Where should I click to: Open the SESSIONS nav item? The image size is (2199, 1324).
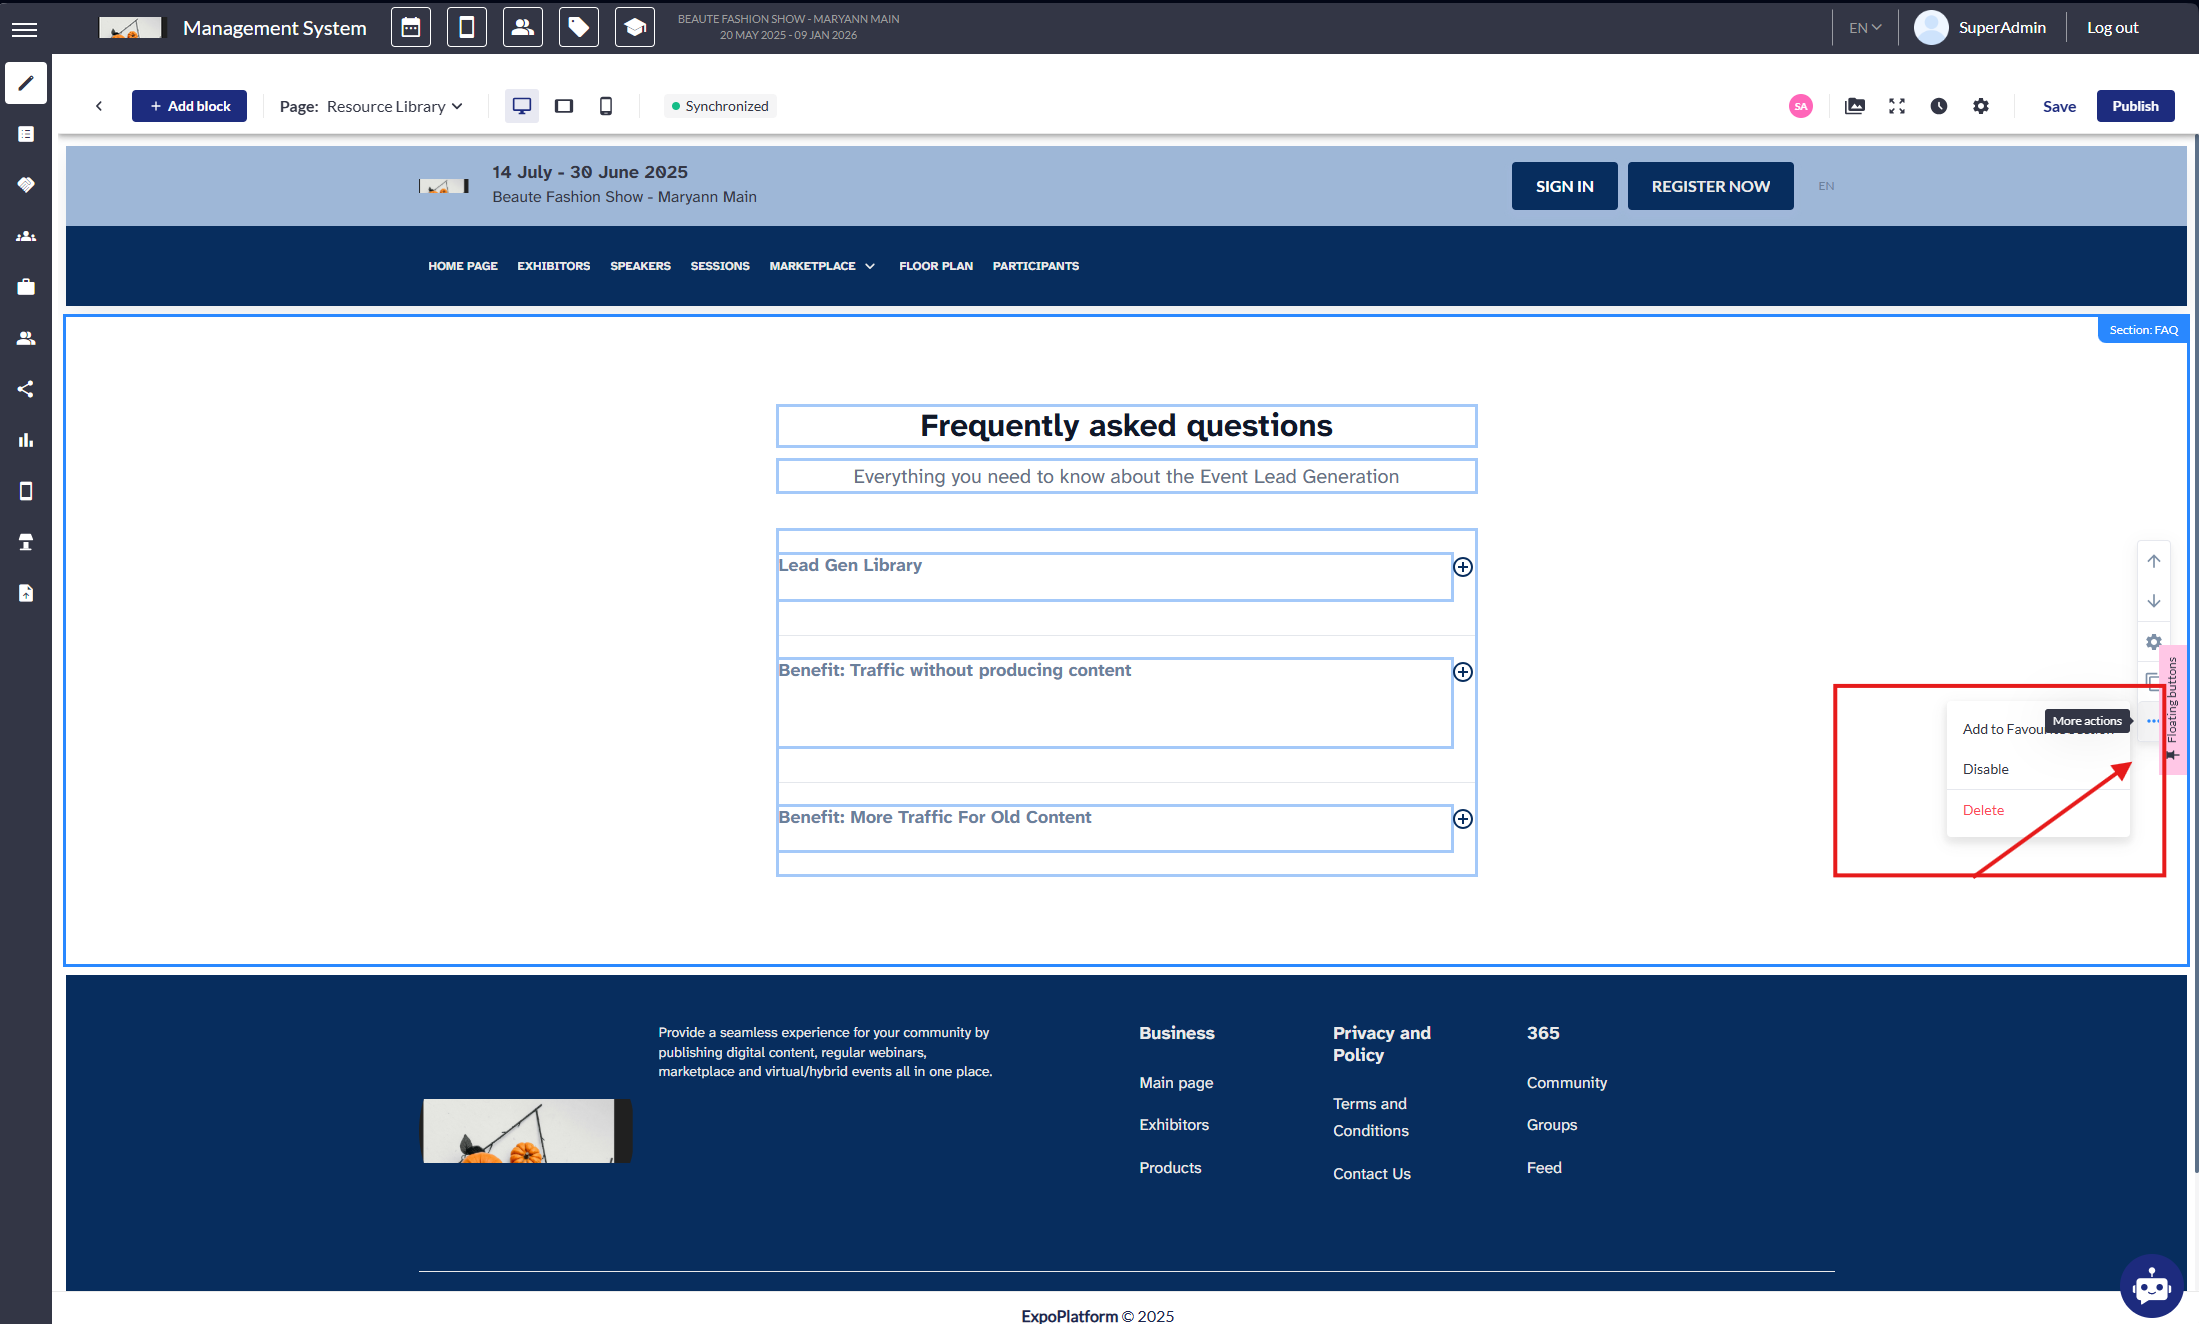[720, 266]
